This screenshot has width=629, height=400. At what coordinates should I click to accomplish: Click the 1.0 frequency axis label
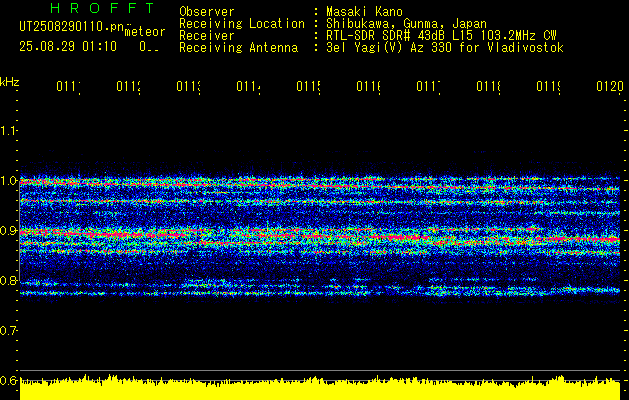[x=8, y=180]
